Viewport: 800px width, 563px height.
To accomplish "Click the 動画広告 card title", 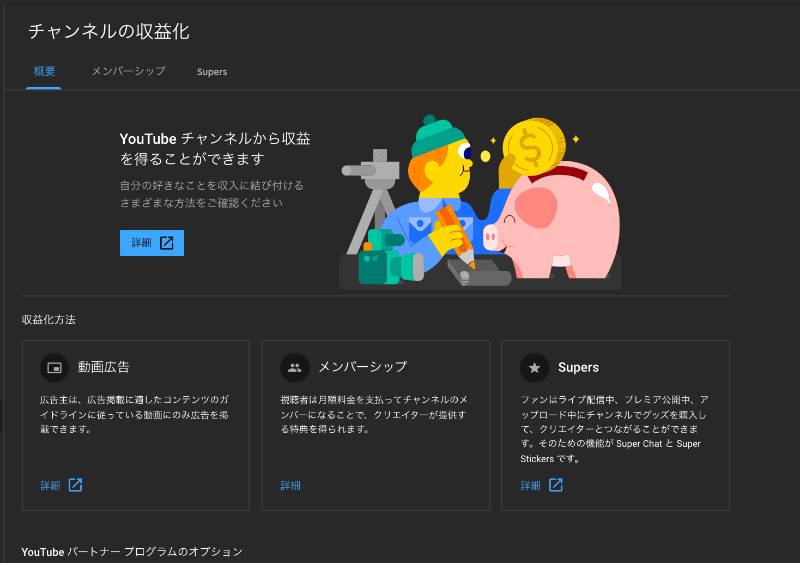I will point(104,367).
